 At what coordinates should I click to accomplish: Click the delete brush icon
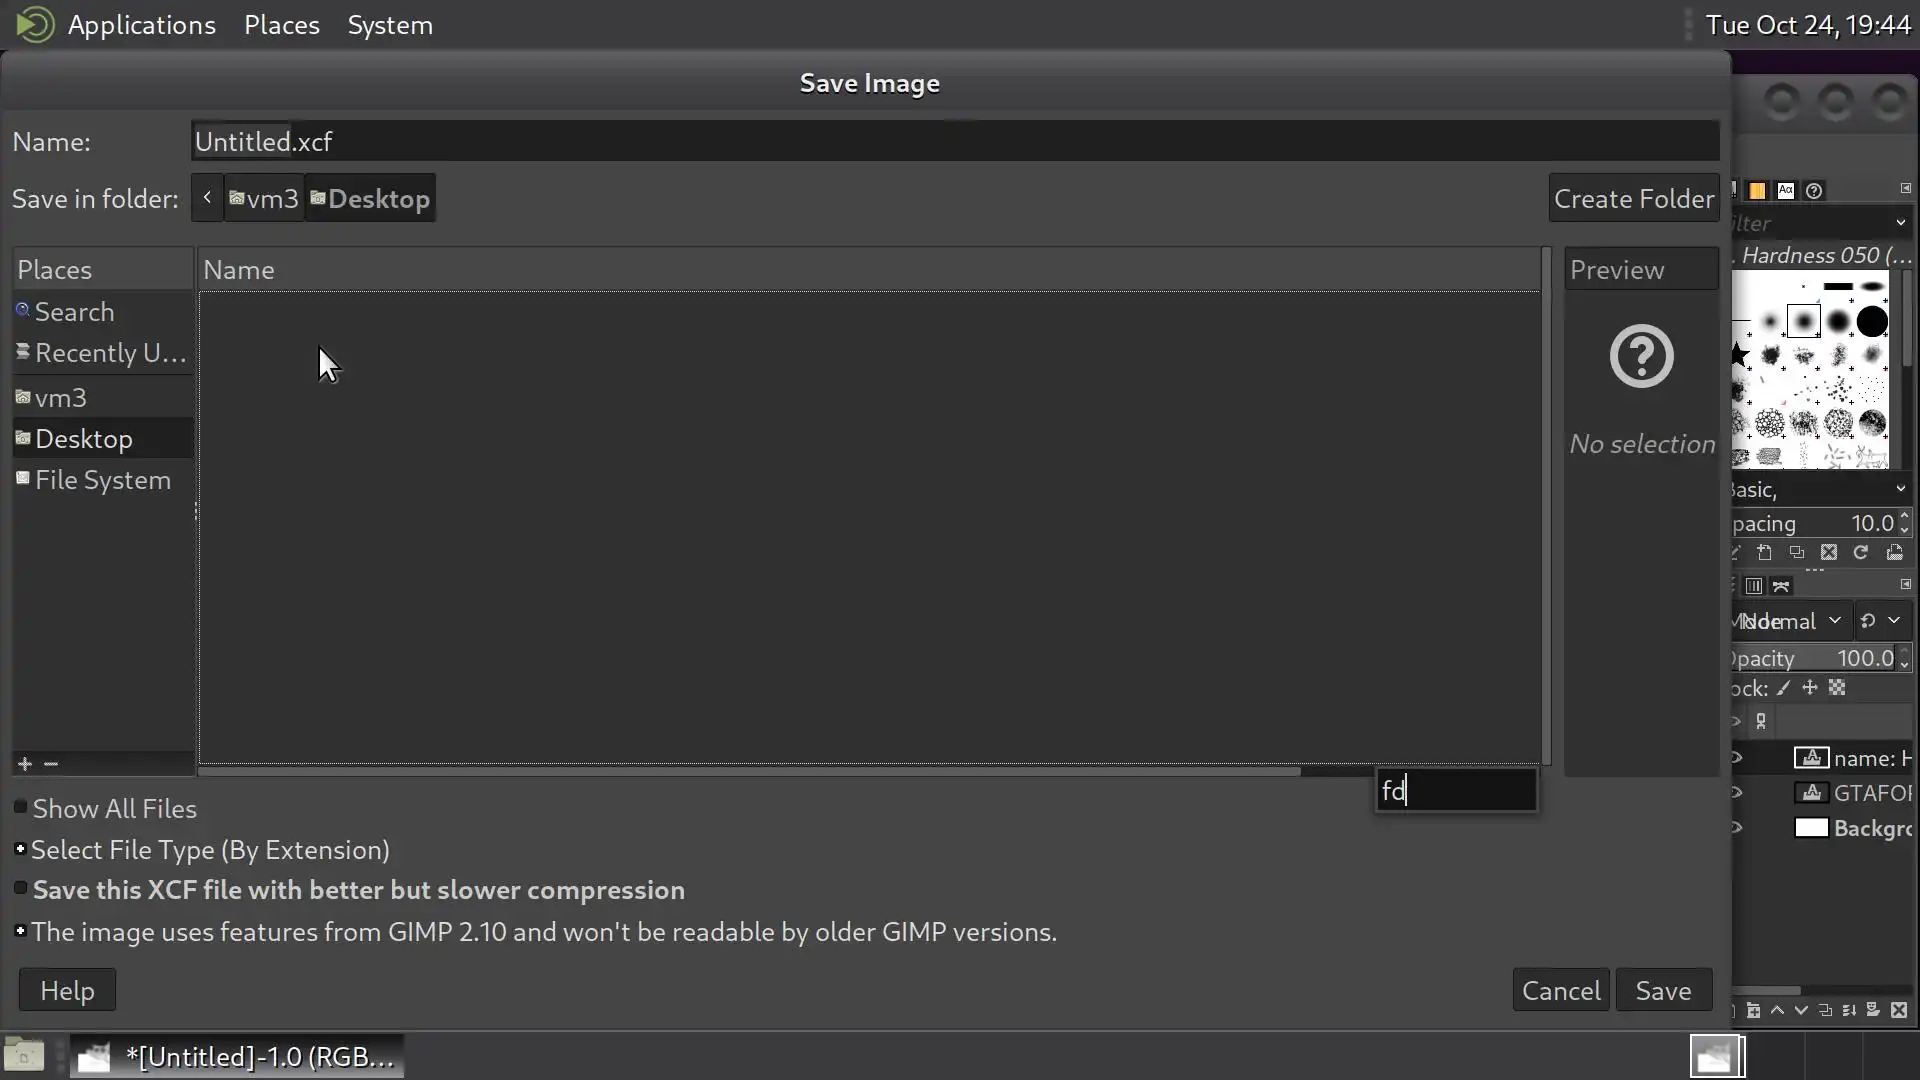[1829, 553]
